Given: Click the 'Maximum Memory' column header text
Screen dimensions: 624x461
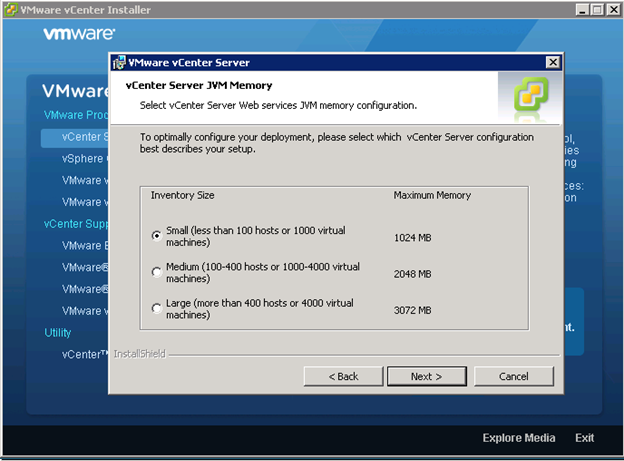Looking at the screenshot, I should coord(432,195).
